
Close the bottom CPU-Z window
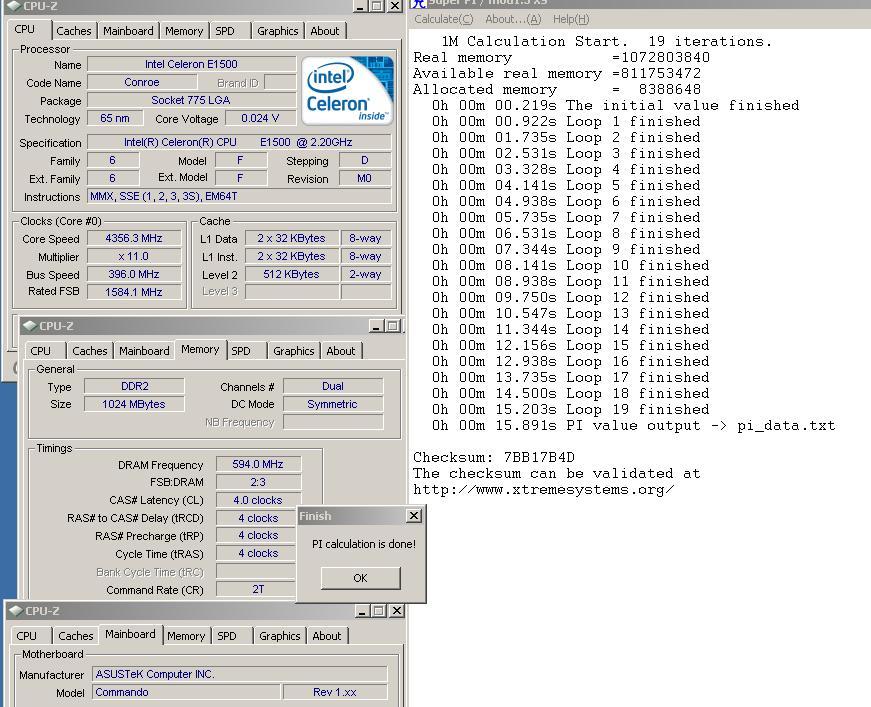pyautogui.click(x=396, y=611)
